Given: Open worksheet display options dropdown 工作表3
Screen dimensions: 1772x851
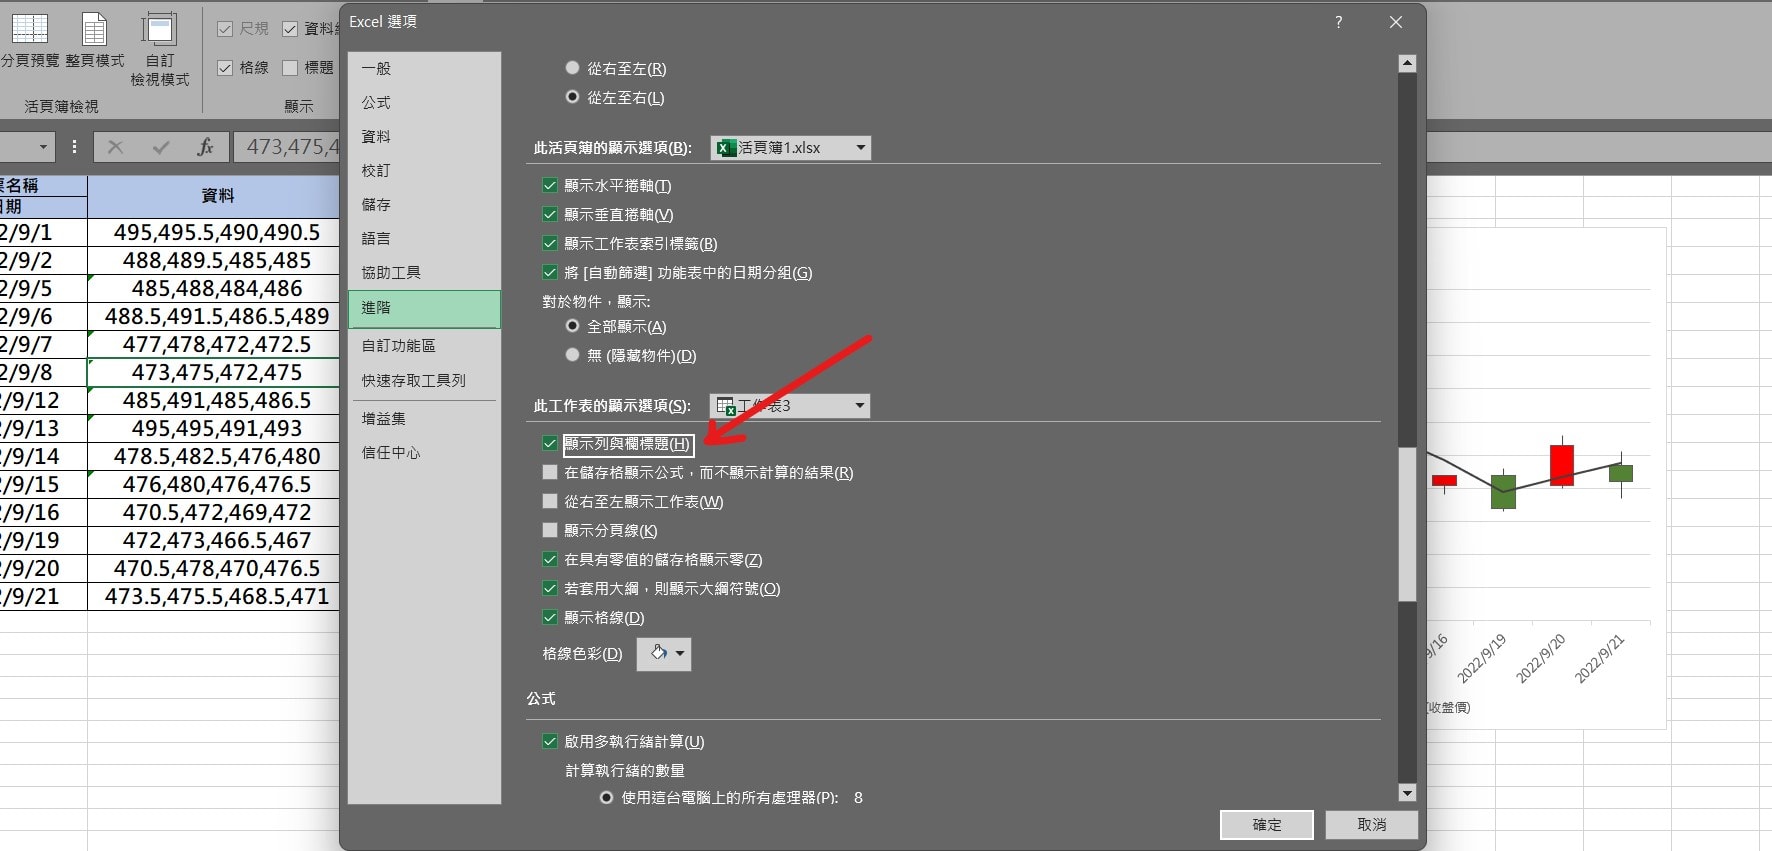Looking at the screenshot, I should (x=790, y=405).
